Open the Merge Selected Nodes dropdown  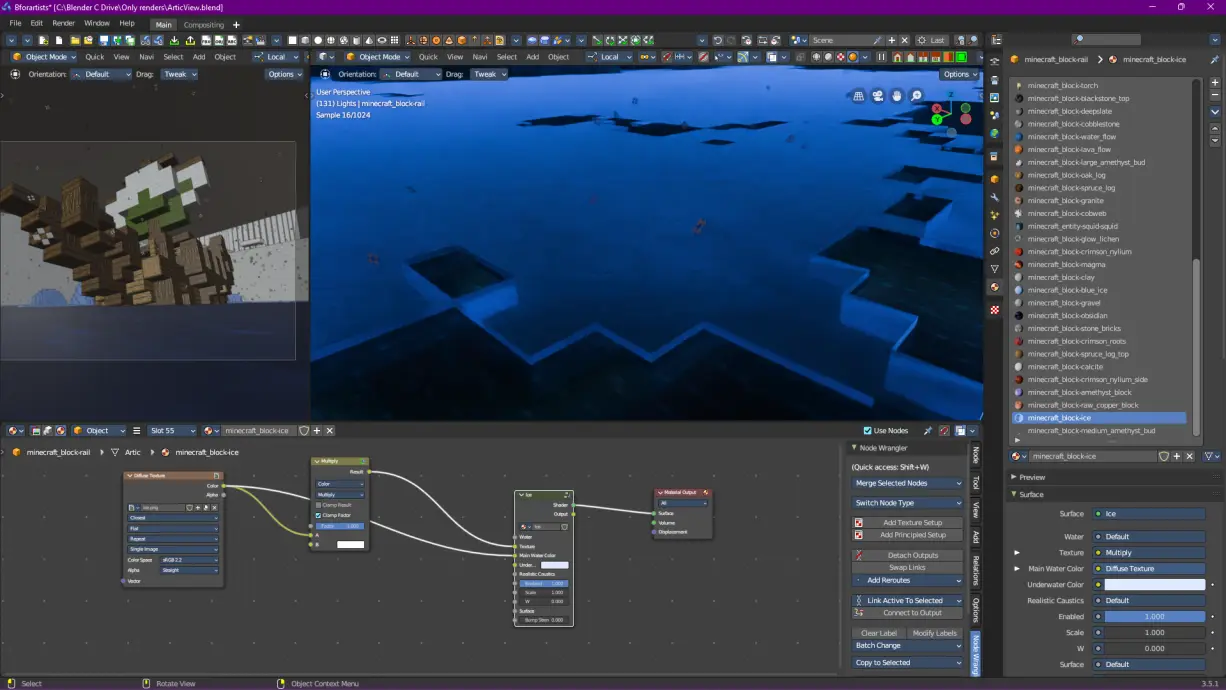coord(905,483)
